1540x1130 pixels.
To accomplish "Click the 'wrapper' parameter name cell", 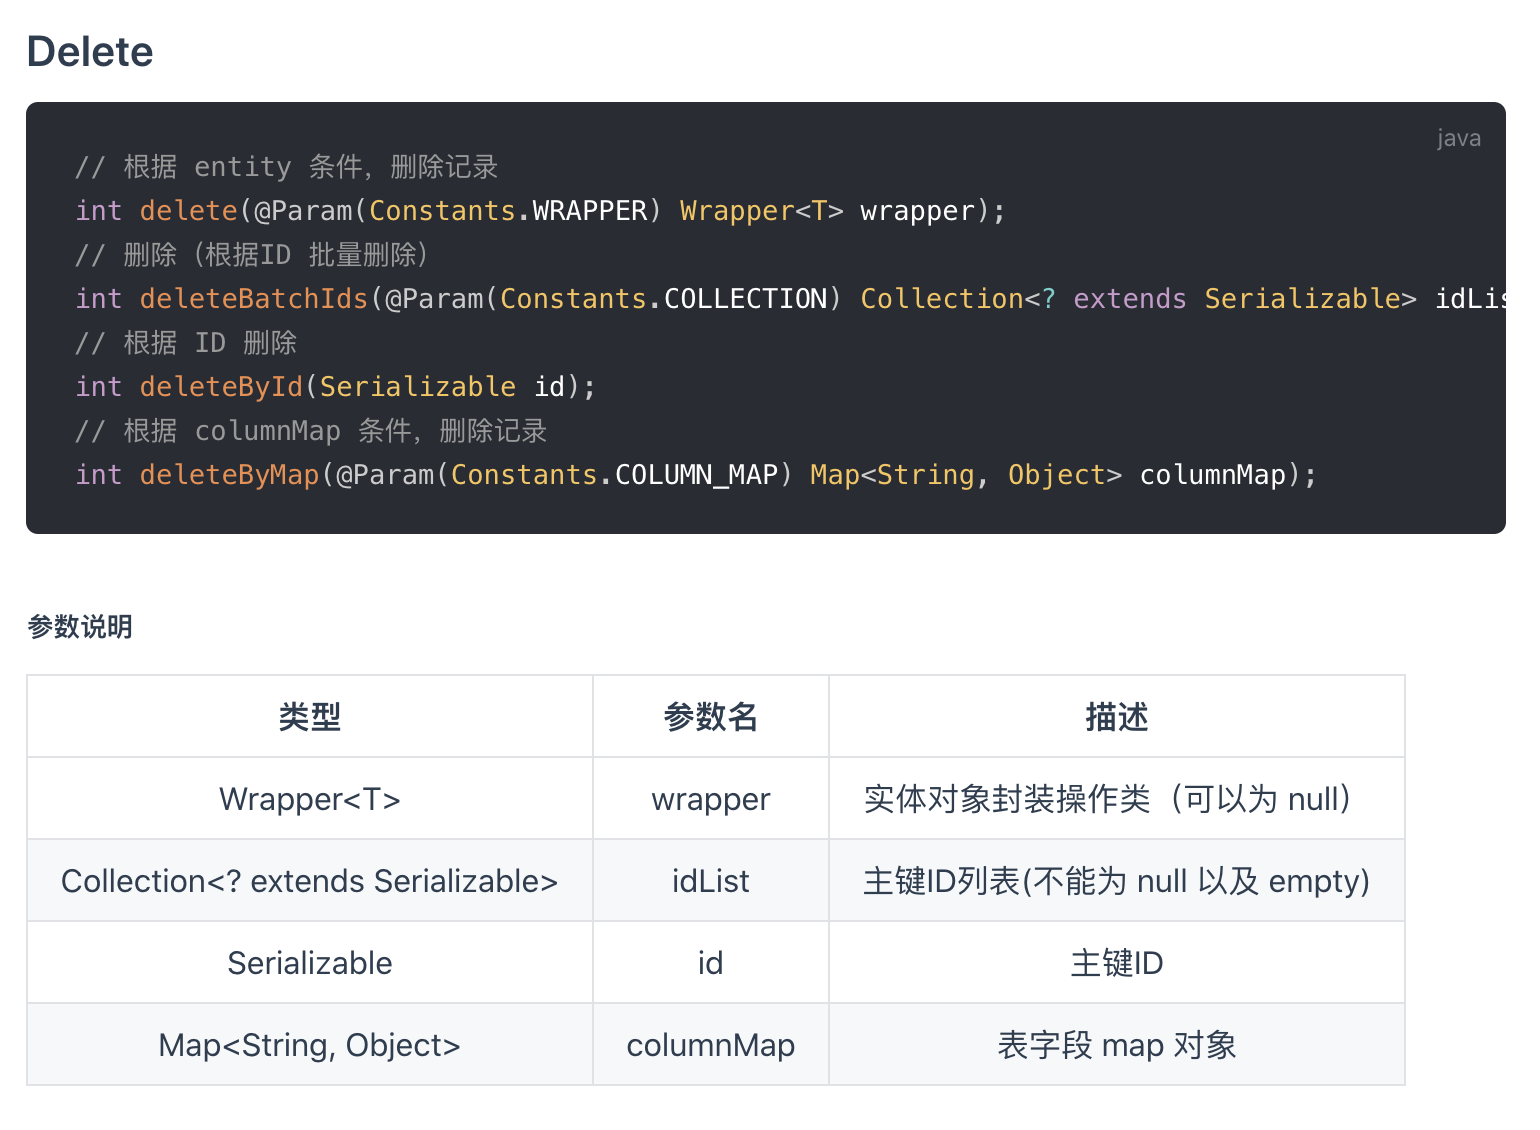I will (x=711, y=799).
